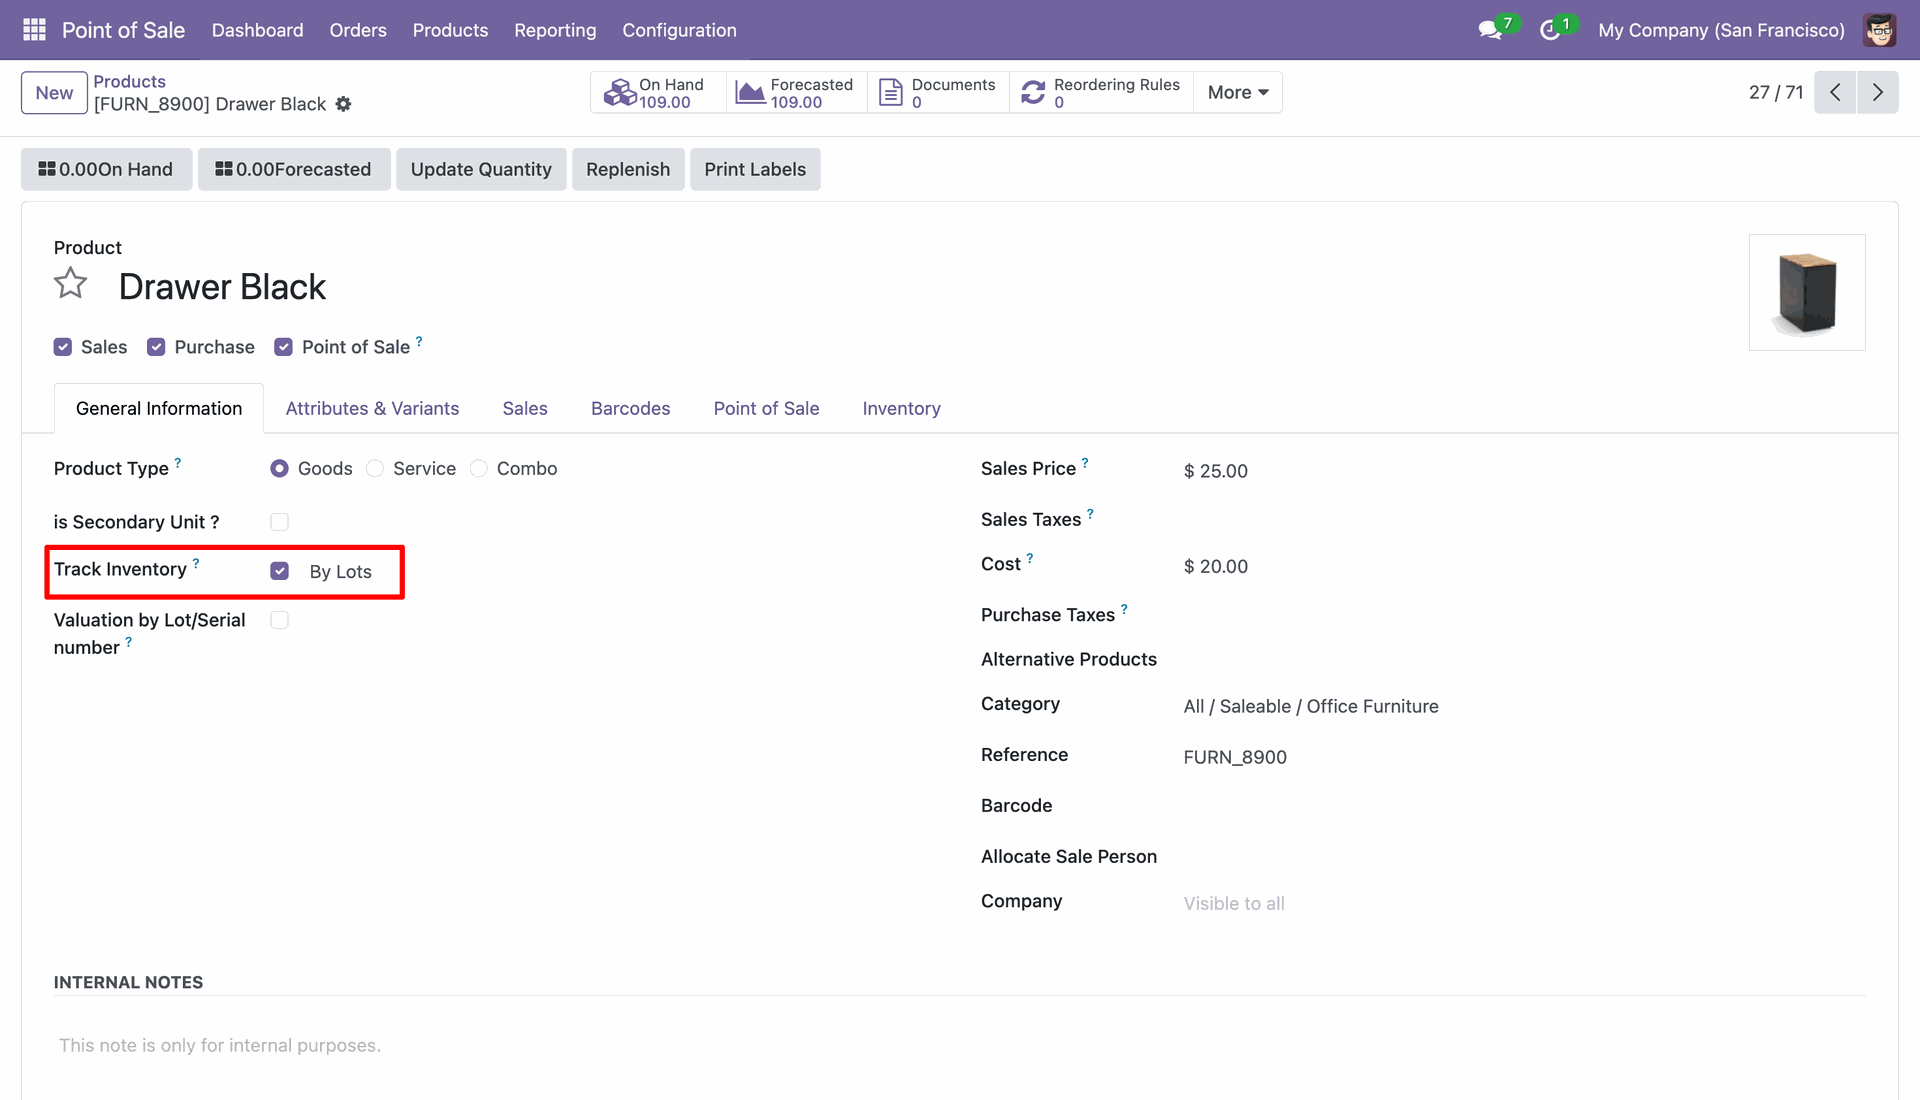Open the discuss messages icon

[x=1490, y=30]
